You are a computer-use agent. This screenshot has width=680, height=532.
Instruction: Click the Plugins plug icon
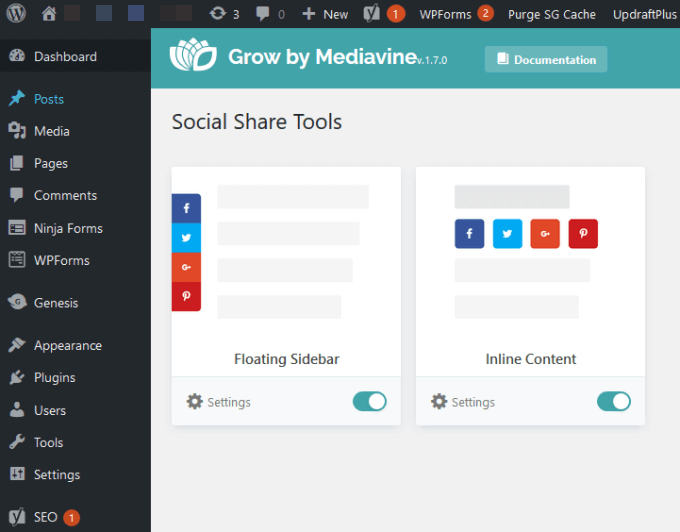(x=17, y=377)
